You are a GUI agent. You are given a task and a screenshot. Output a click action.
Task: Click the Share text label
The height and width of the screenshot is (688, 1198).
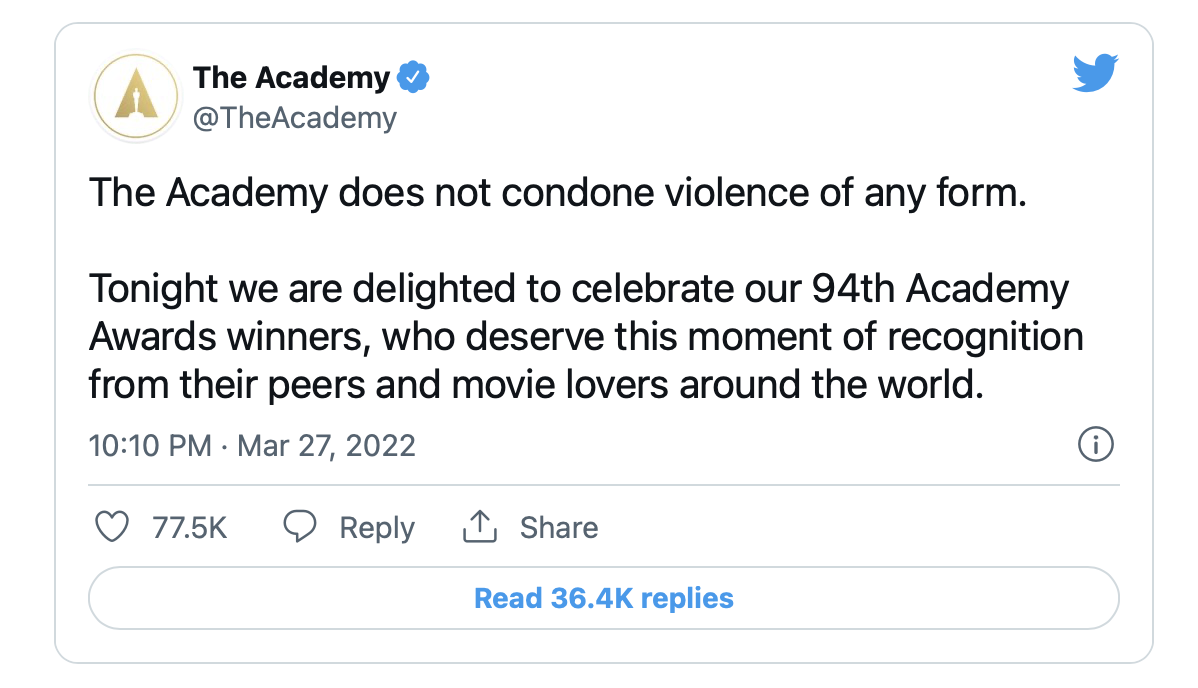(559, 528)
